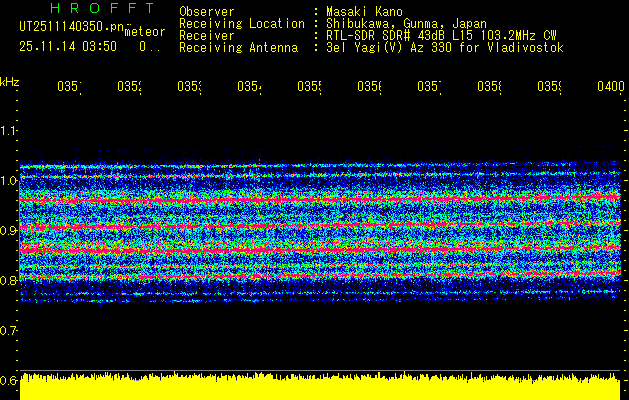Click the HROFFT title text
Image resolution: width=629 pixels, height=400 pixels.
102,8
